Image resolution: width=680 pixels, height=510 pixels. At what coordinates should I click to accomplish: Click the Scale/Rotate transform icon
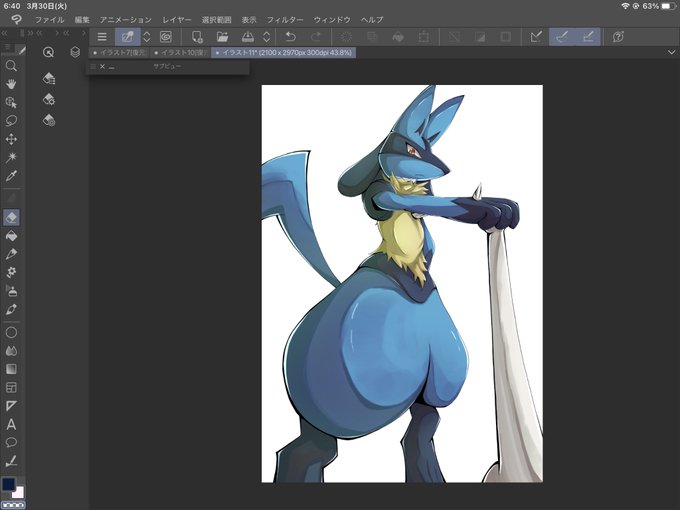click(x=424, y=37)
